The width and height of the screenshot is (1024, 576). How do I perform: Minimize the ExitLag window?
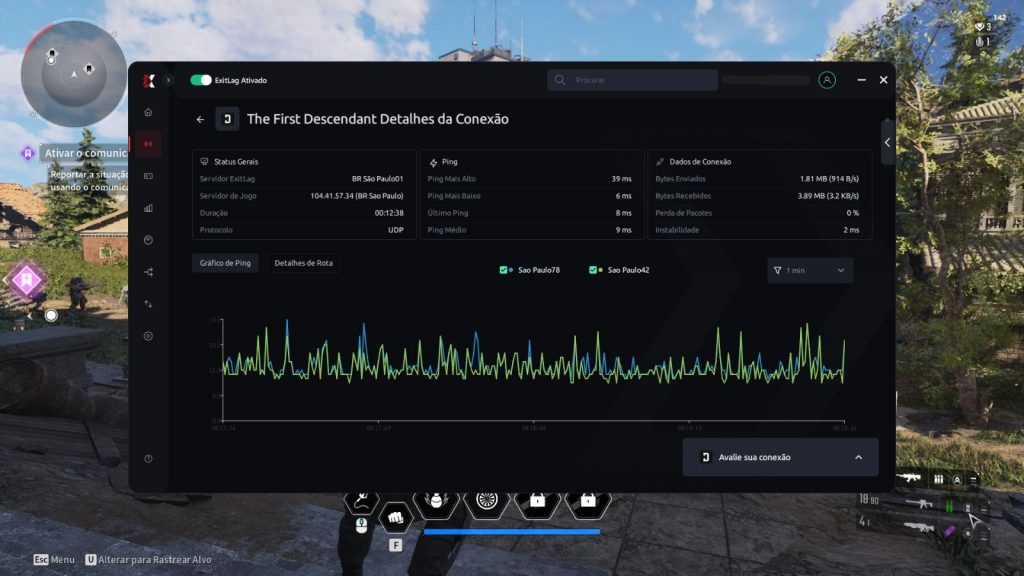(861, 80)
